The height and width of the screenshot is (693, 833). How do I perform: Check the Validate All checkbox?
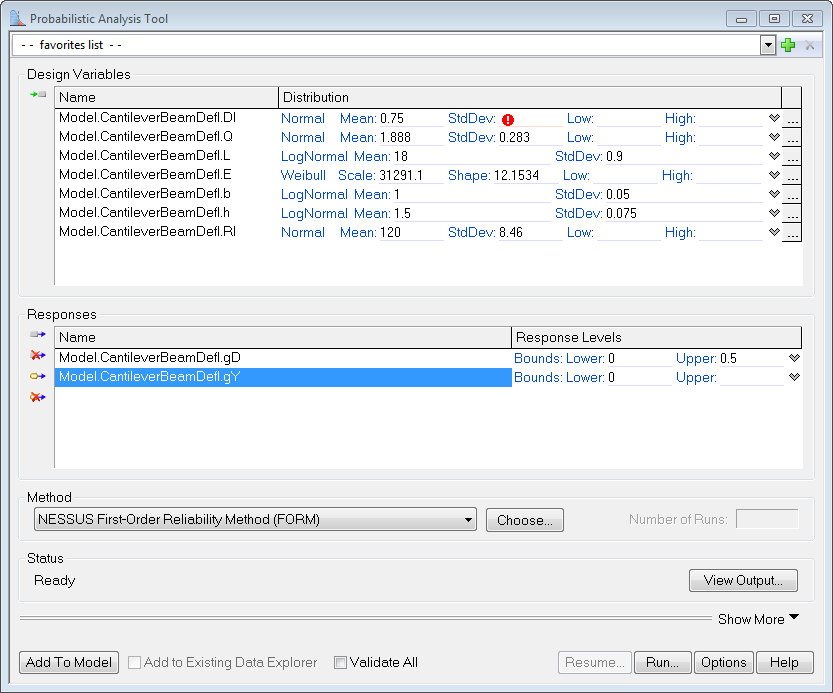pos(340,662)
